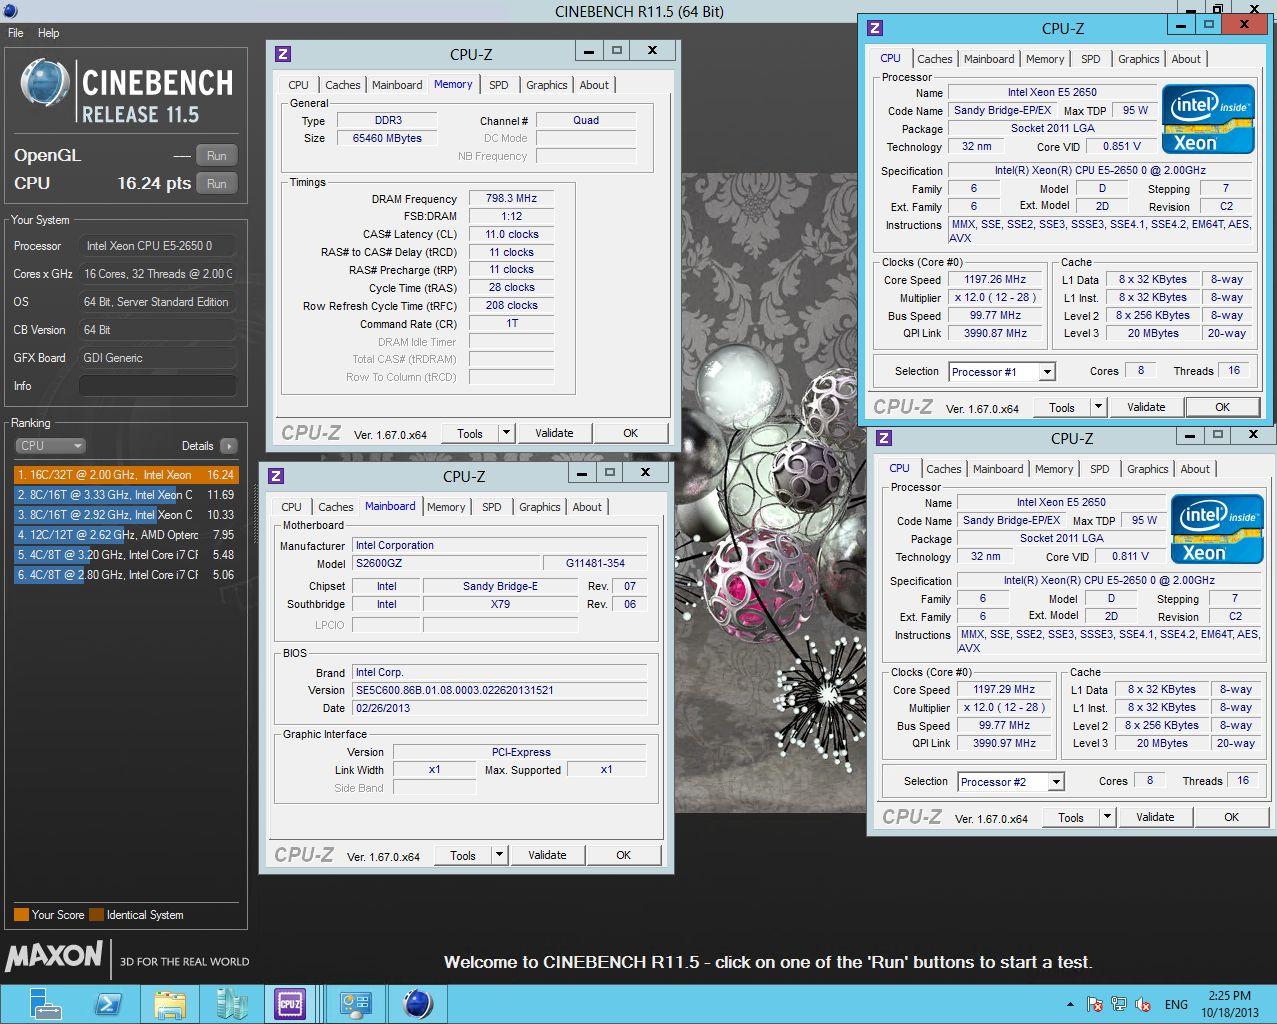The image size is (1277, 1024).
Task: Select ranking row 4C/8T @ 2.80 GHz
Action: click(x=126, y=575)
